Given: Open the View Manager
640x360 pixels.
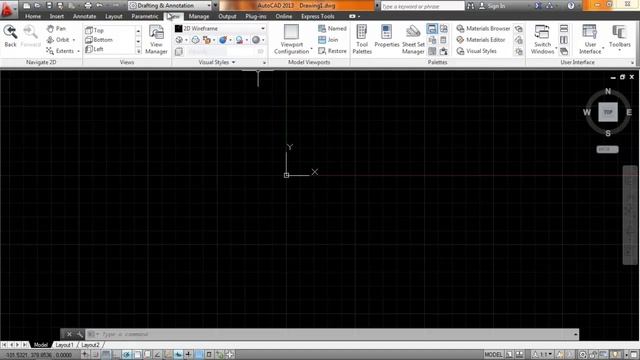Looking at the screenshot, I should point(156,40).
